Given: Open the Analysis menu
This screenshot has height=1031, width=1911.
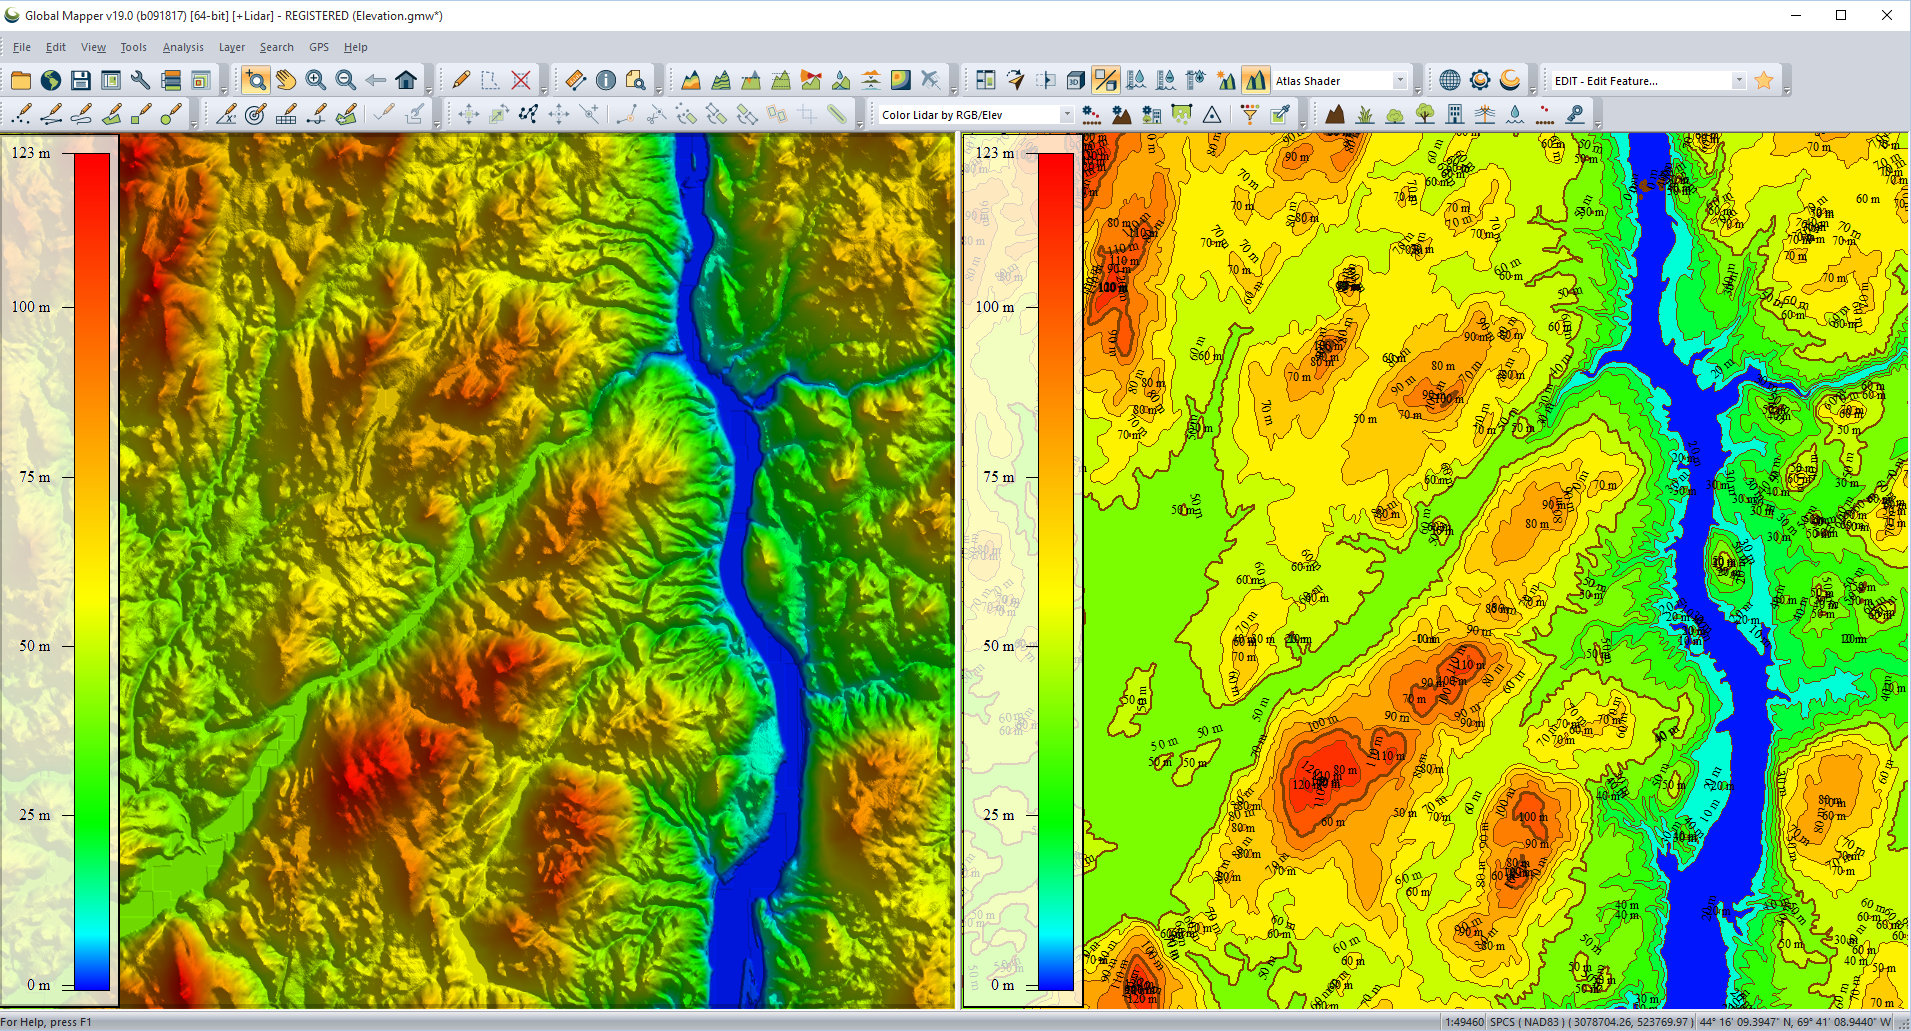Looking at the screenshot, I should tap(183, 47).
